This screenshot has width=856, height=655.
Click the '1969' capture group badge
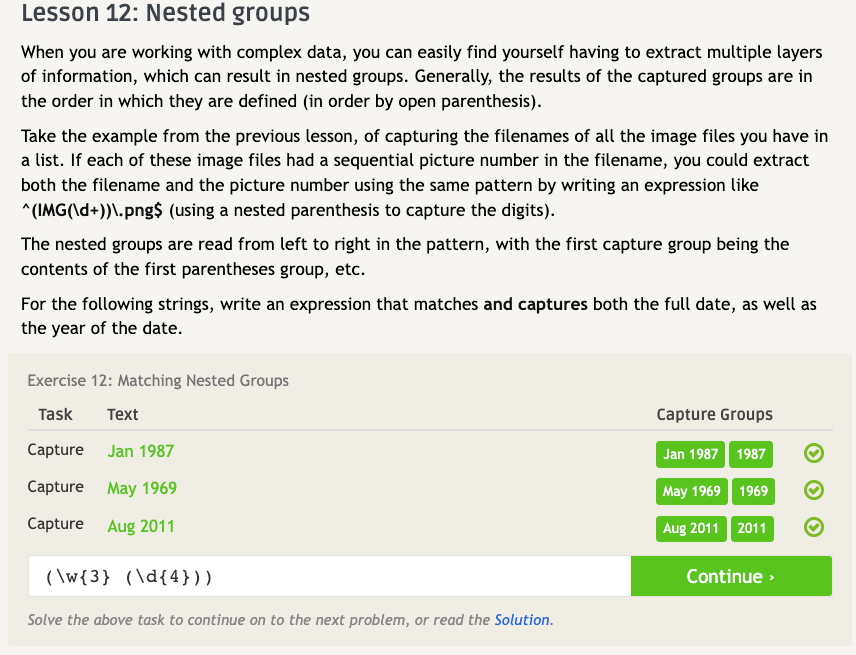coord(753,491)
